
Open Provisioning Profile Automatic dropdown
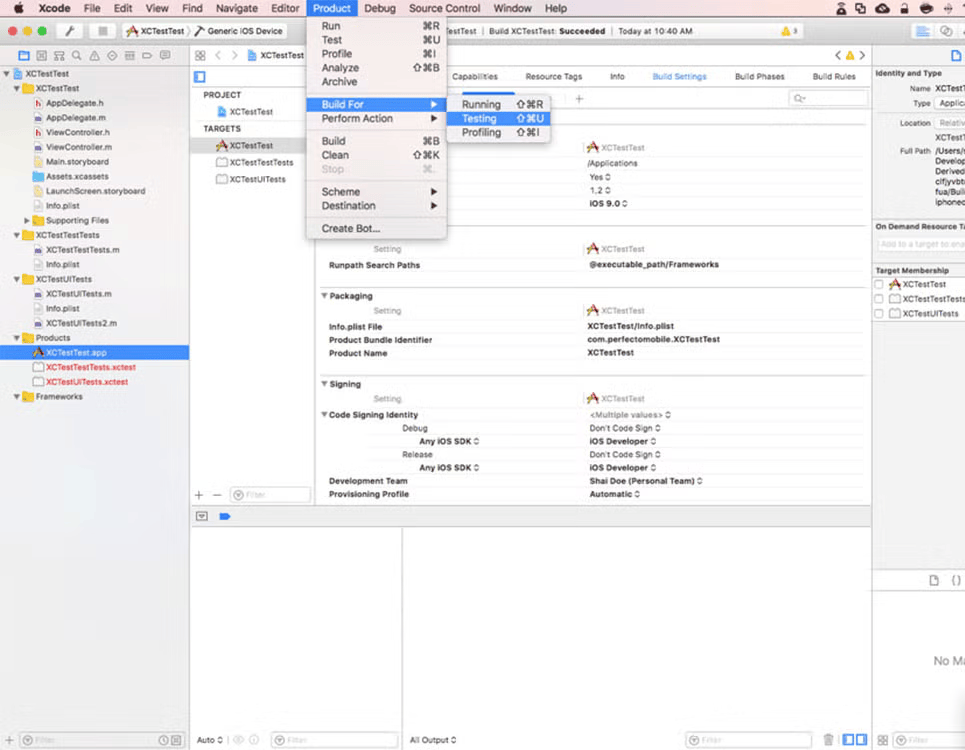click(x=614, y=495)
